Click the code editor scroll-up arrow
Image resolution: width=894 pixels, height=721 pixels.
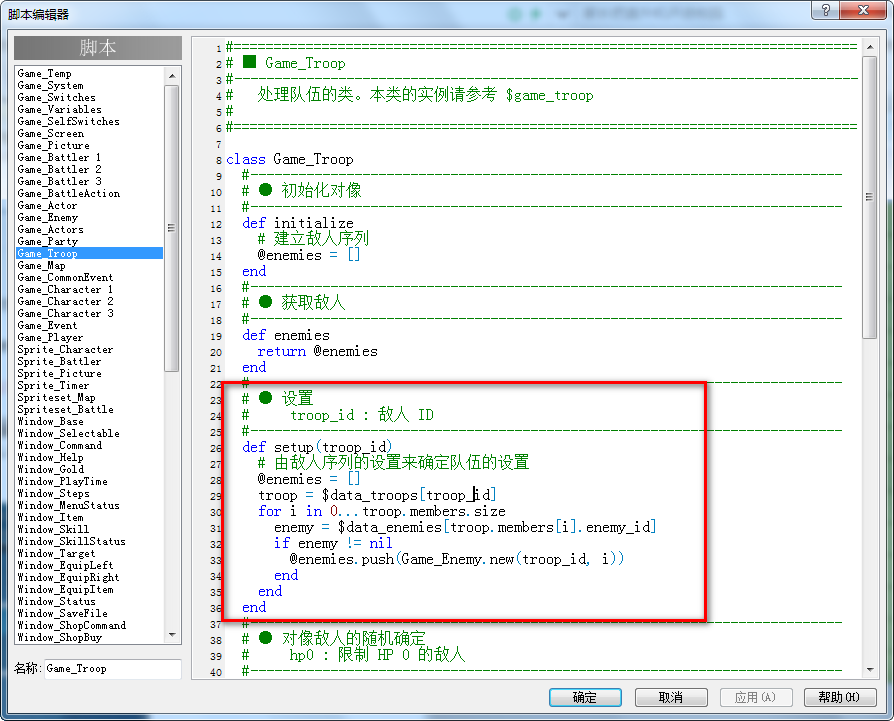point(869,47)
